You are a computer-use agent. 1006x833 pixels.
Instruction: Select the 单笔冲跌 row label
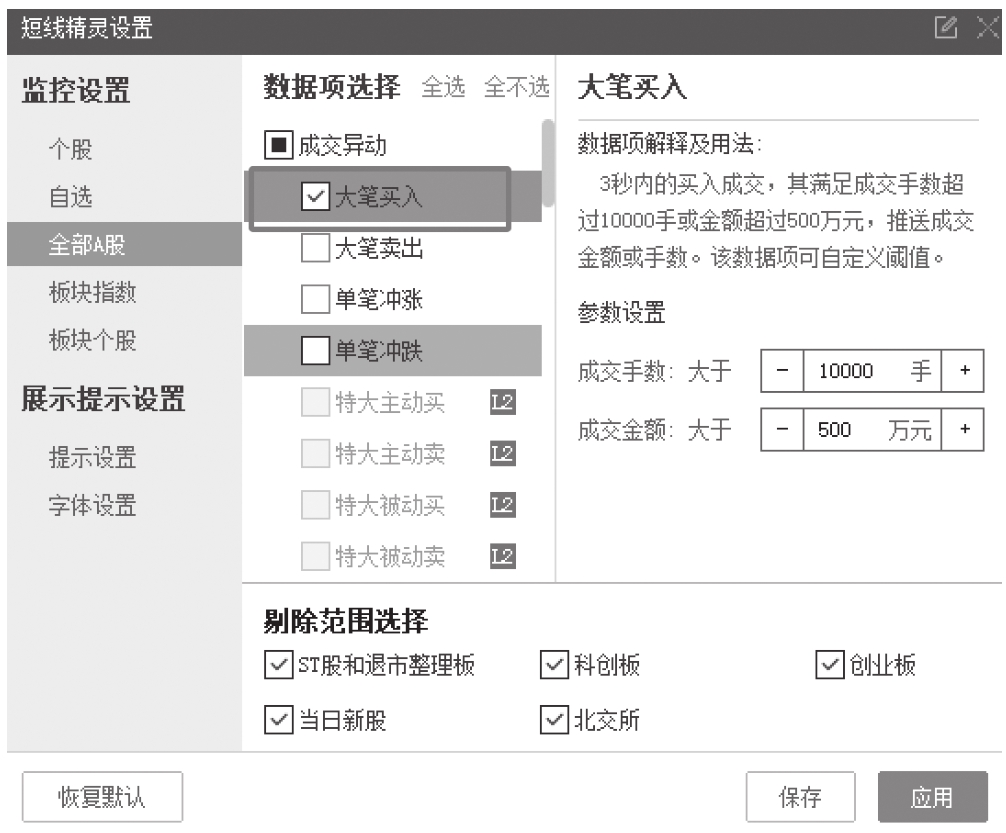379,351
